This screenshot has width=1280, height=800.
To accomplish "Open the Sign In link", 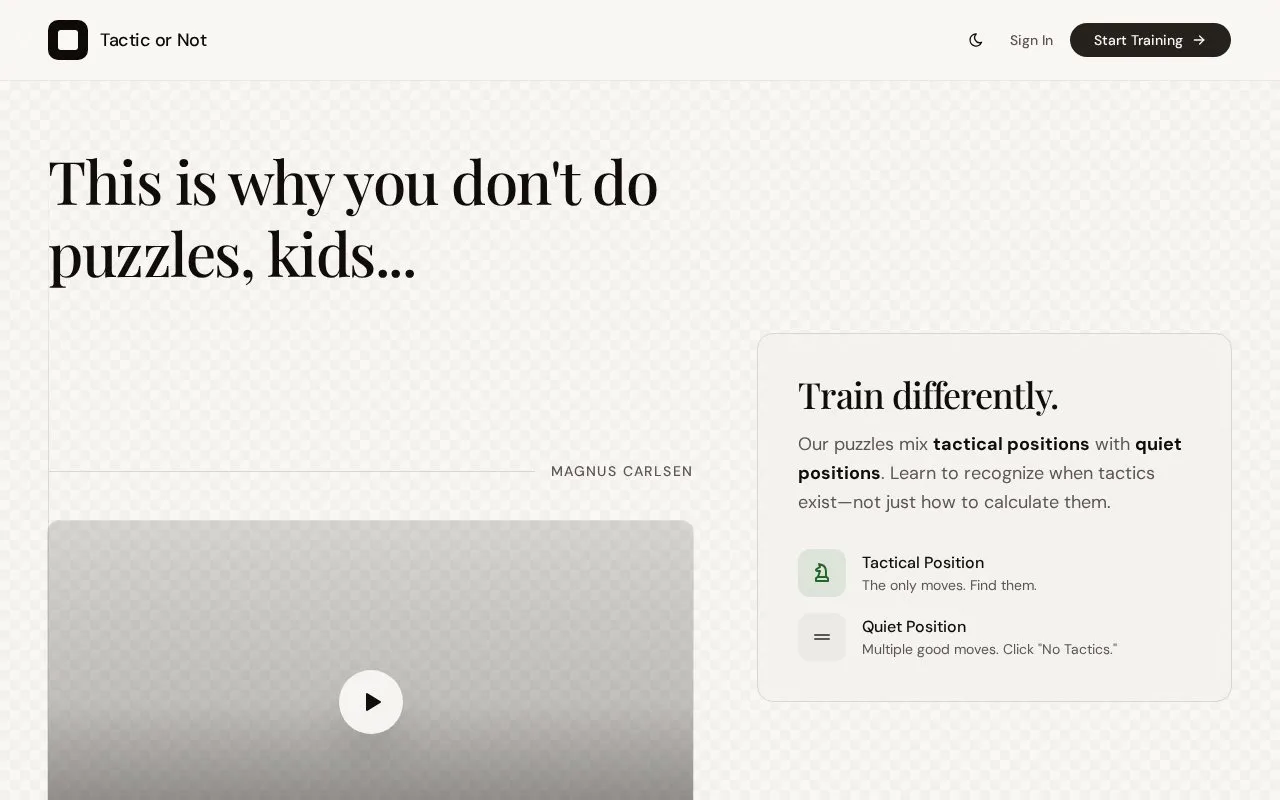I will (1031, 40).
